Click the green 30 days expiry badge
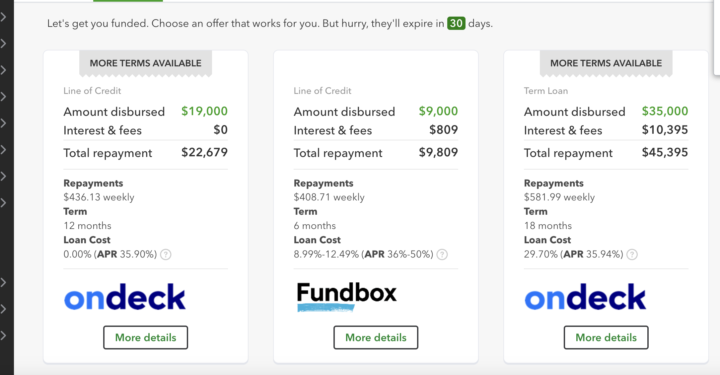 456,23
